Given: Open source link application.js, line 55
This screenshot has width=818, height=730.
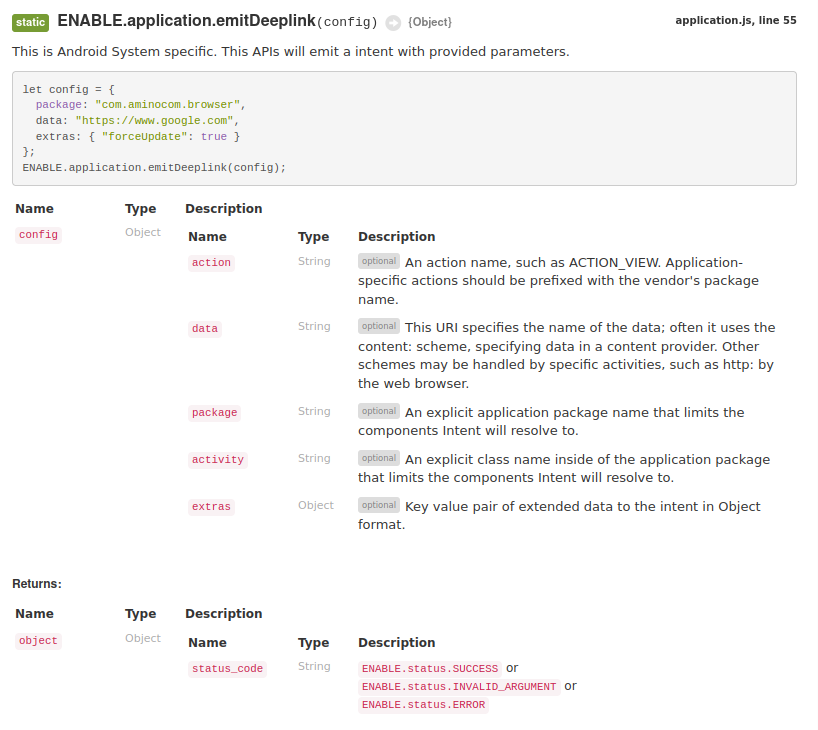Looking at the screenshot, I should pos(736,20).
